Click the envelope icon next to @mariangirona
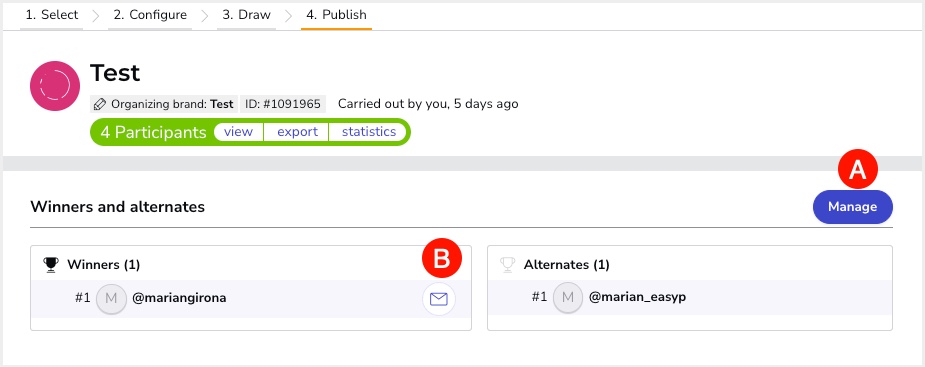This screenshot has width=925, height=367. tap(439, 299)
